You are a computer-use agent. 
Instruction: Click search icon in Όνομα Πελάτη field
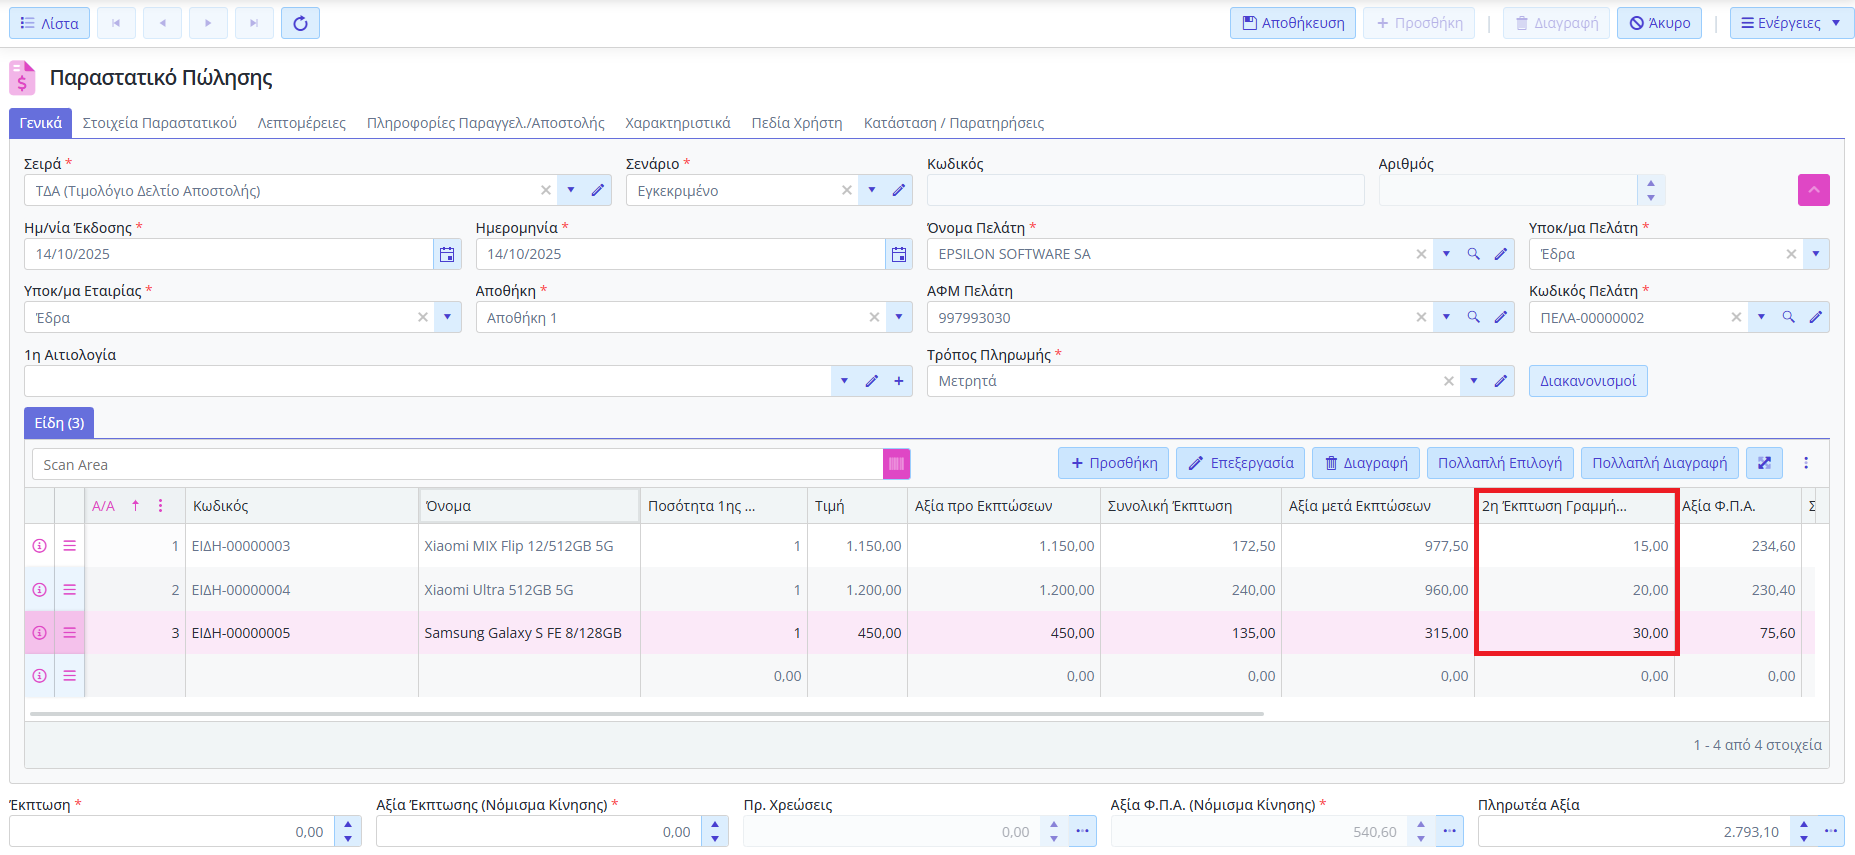tap(1473, 255)
